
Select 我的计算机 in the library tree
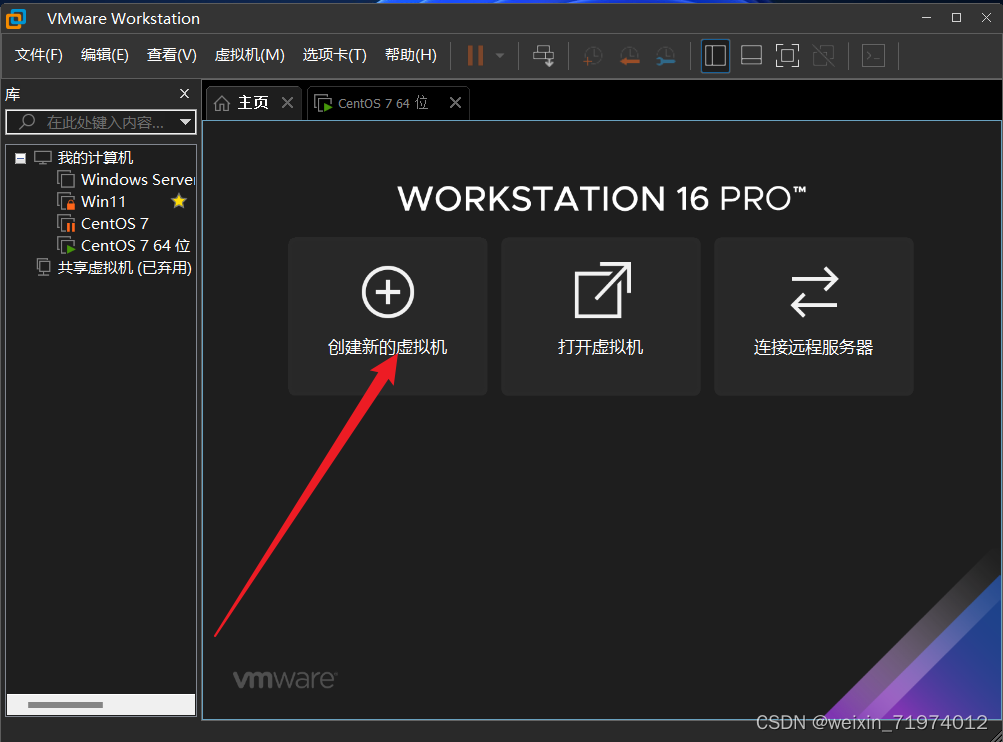pos(95,157)
